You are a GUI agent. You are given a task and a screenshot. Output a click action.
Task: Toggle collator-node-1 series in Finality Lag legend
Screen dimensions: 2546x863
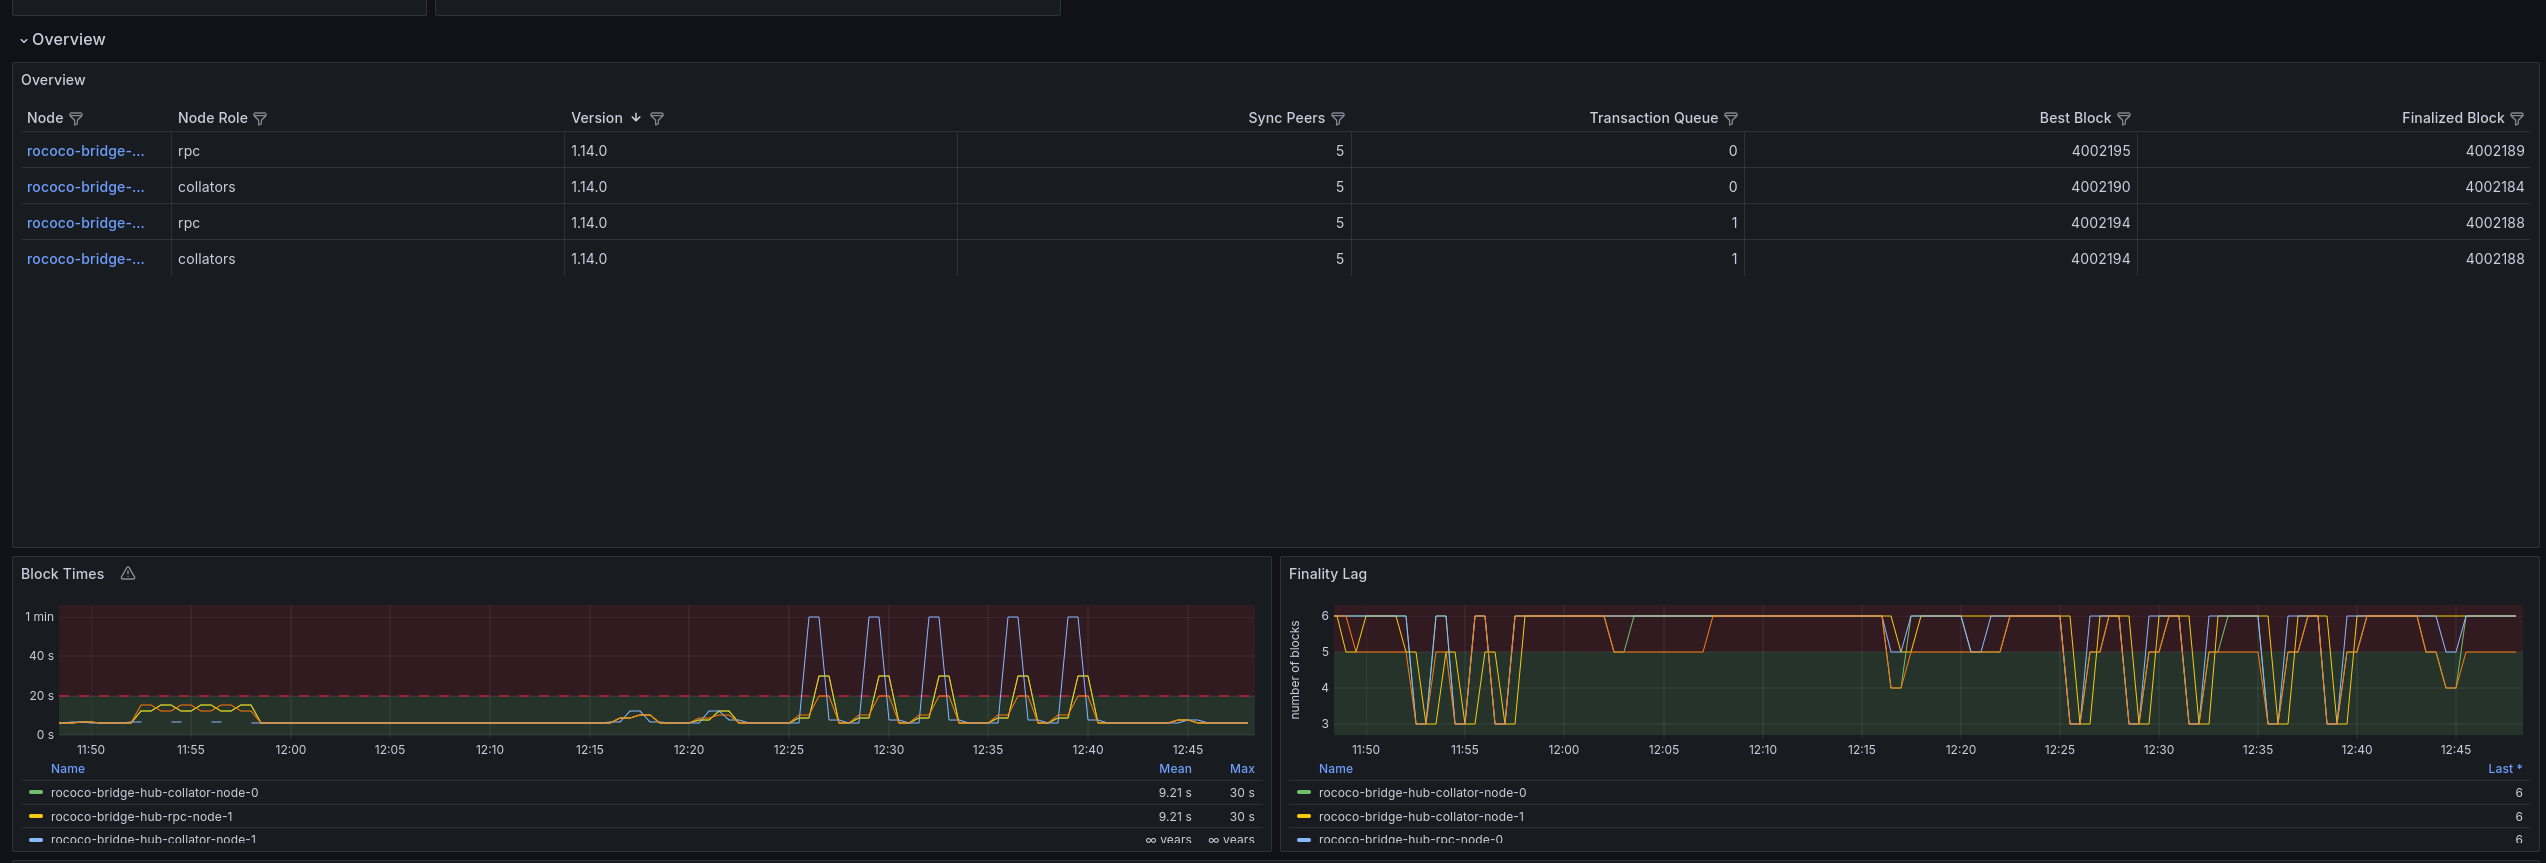click(1421, 817)
